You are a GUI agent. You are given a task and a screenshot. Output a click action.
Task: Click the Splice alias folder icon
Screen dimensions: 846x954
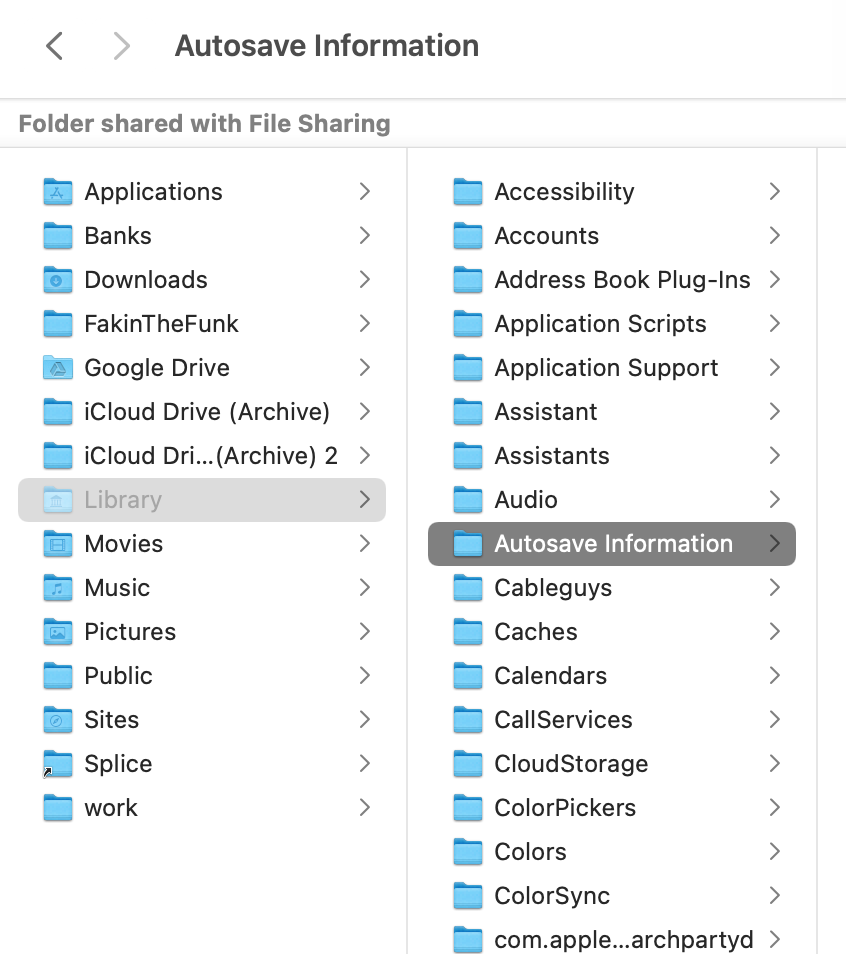click(58, 764)
